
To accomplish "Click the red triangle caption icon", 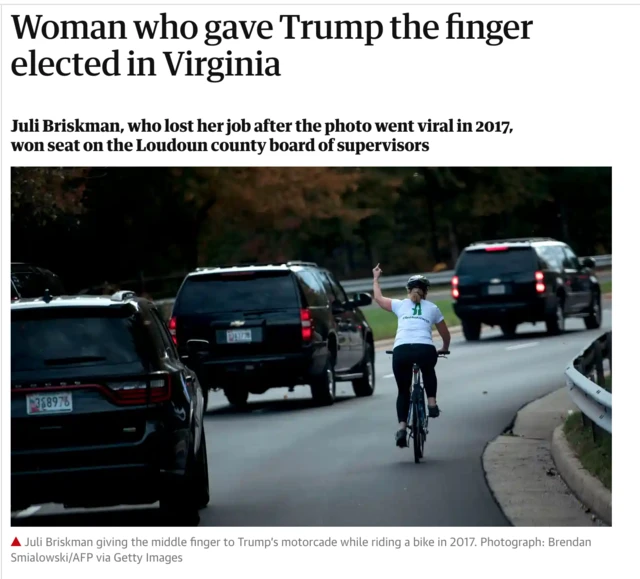I will (x=16, y=542).
